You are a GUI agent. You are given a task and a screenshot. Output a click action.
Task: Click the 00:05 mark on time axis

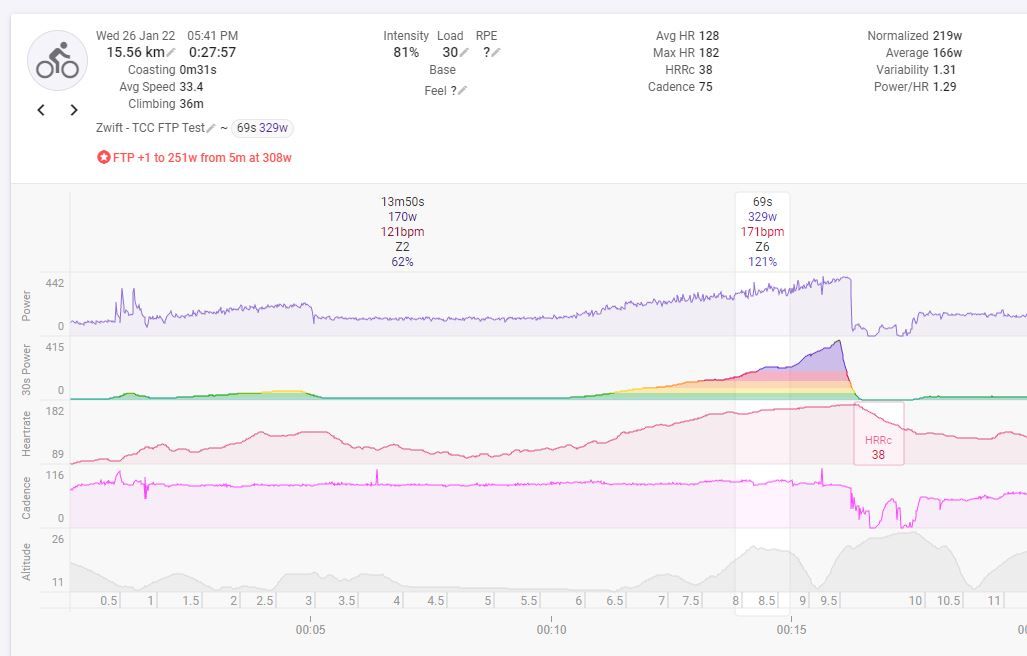(310, 630)
